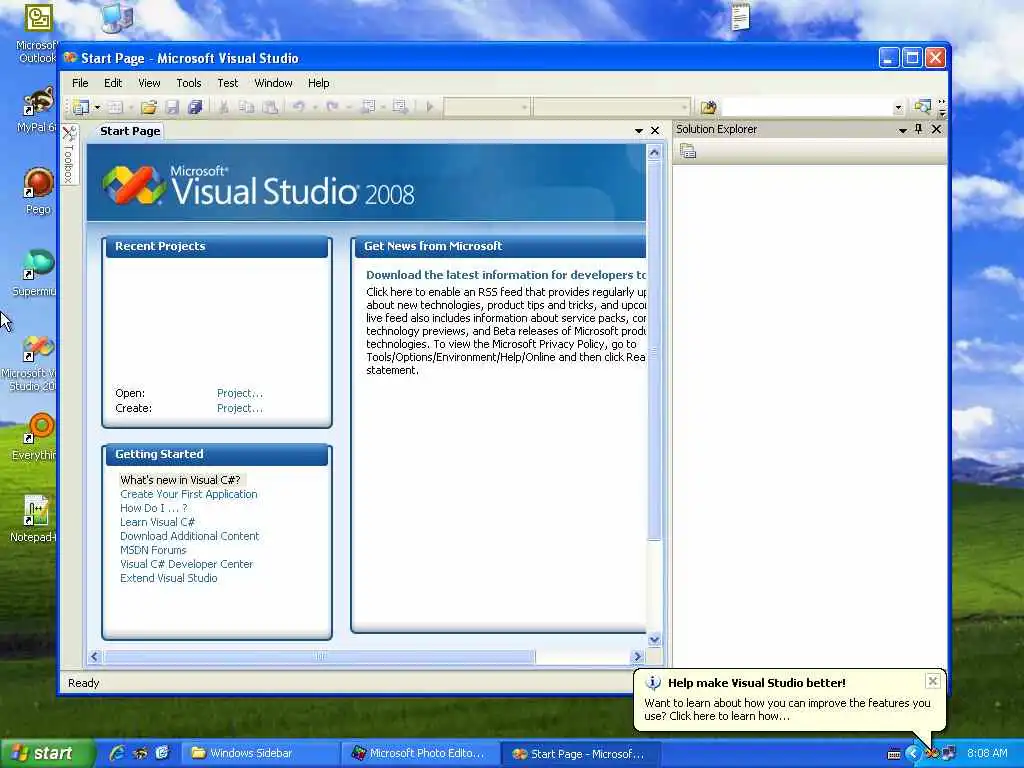This screenshot has height=768, width=1024.
Task: Open the Tools menu
Action: click(x=188, y=83)
